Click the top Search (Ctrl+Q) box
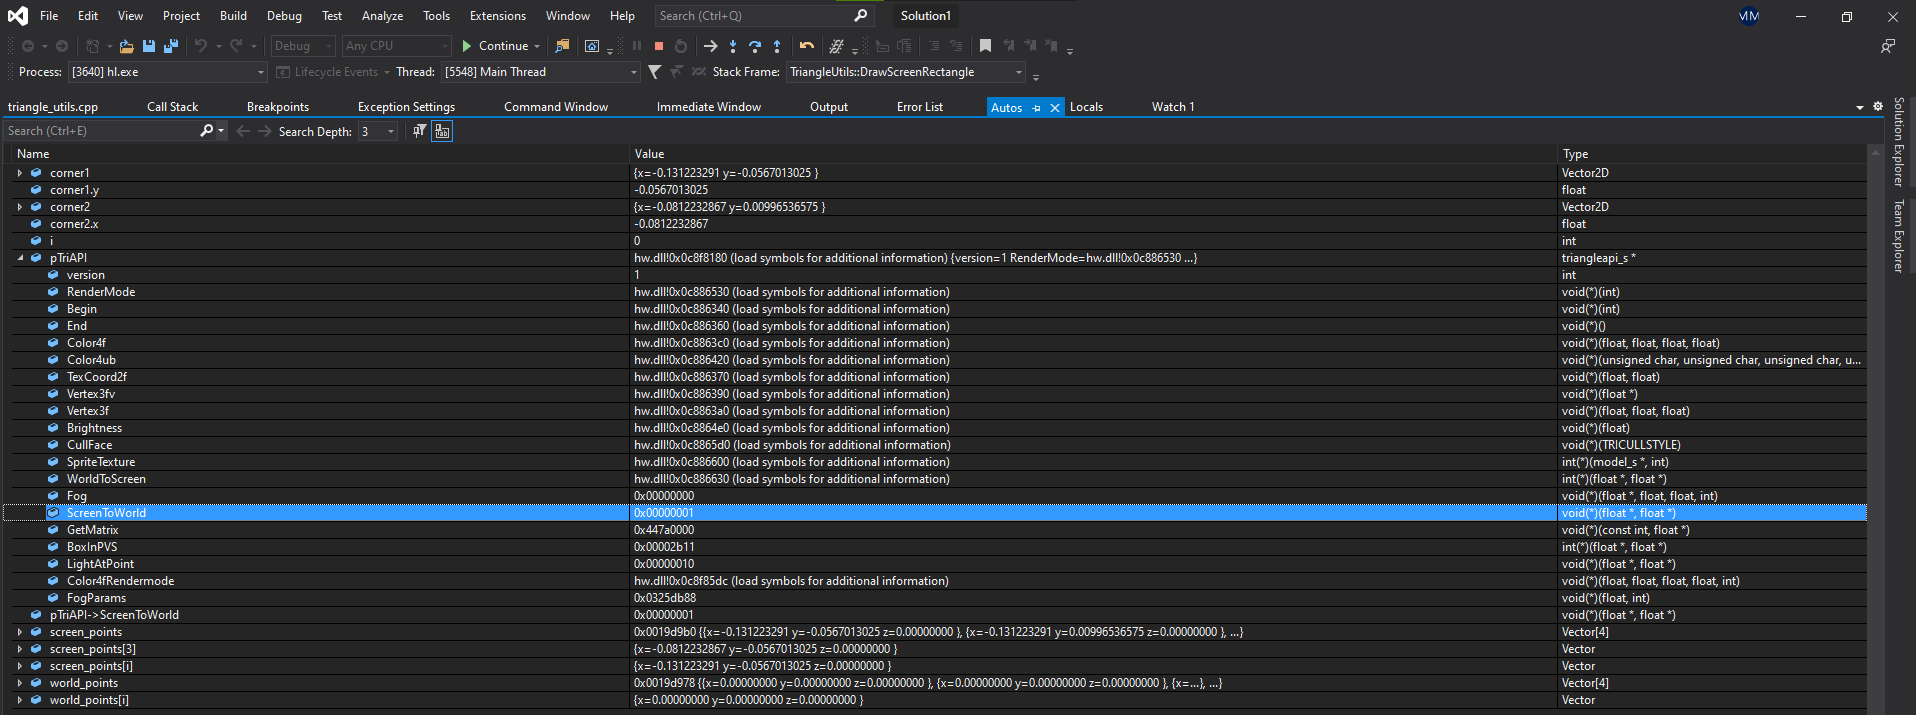 tap(764, 16)
